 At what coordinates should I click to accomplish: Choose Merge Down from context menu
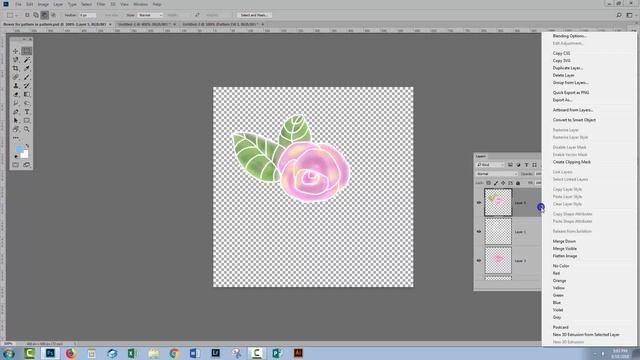pos(564,241)
